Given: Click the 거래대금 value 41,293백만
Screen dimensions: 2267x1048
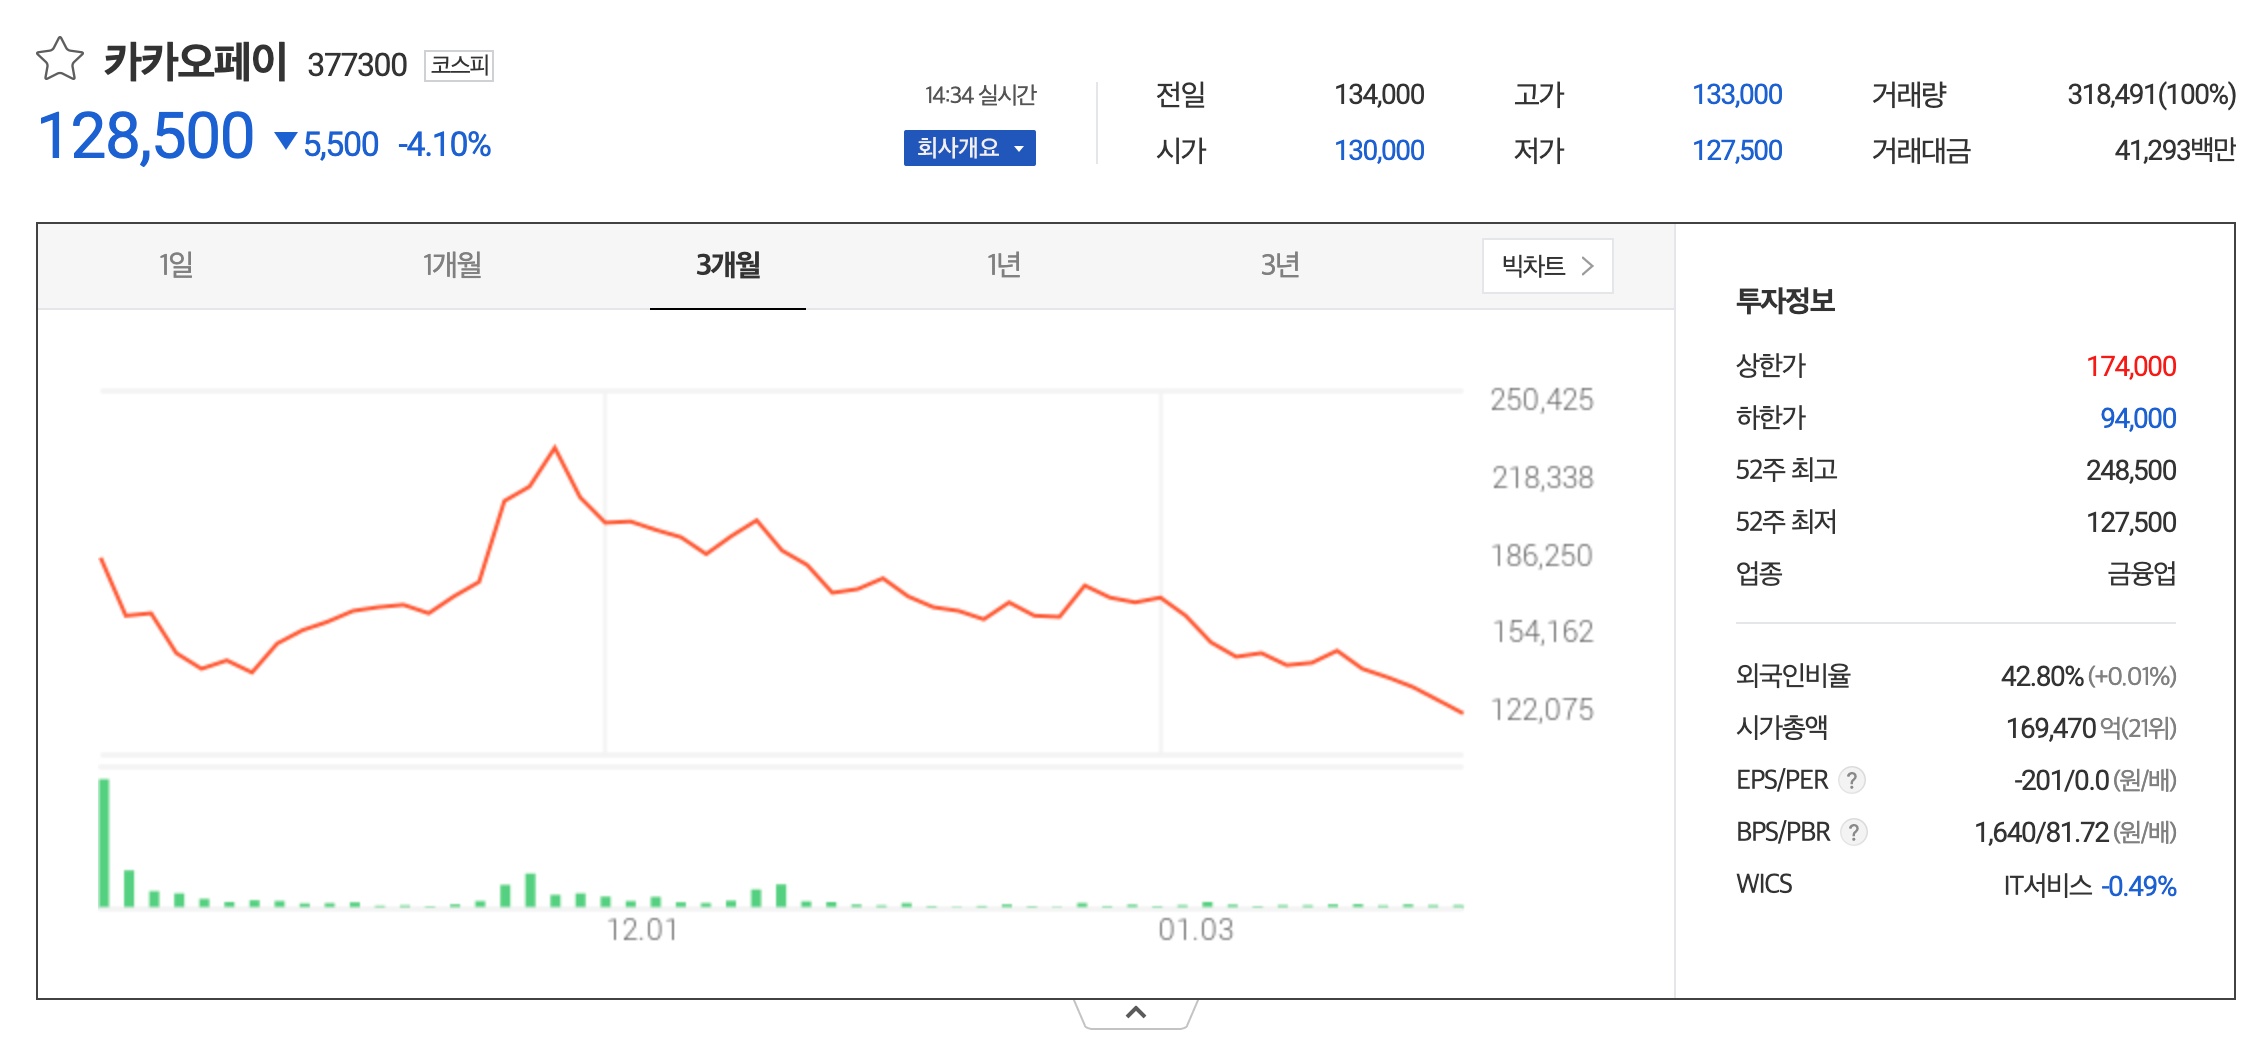Looking at the screenshot, I should [x=2175, y=151].
